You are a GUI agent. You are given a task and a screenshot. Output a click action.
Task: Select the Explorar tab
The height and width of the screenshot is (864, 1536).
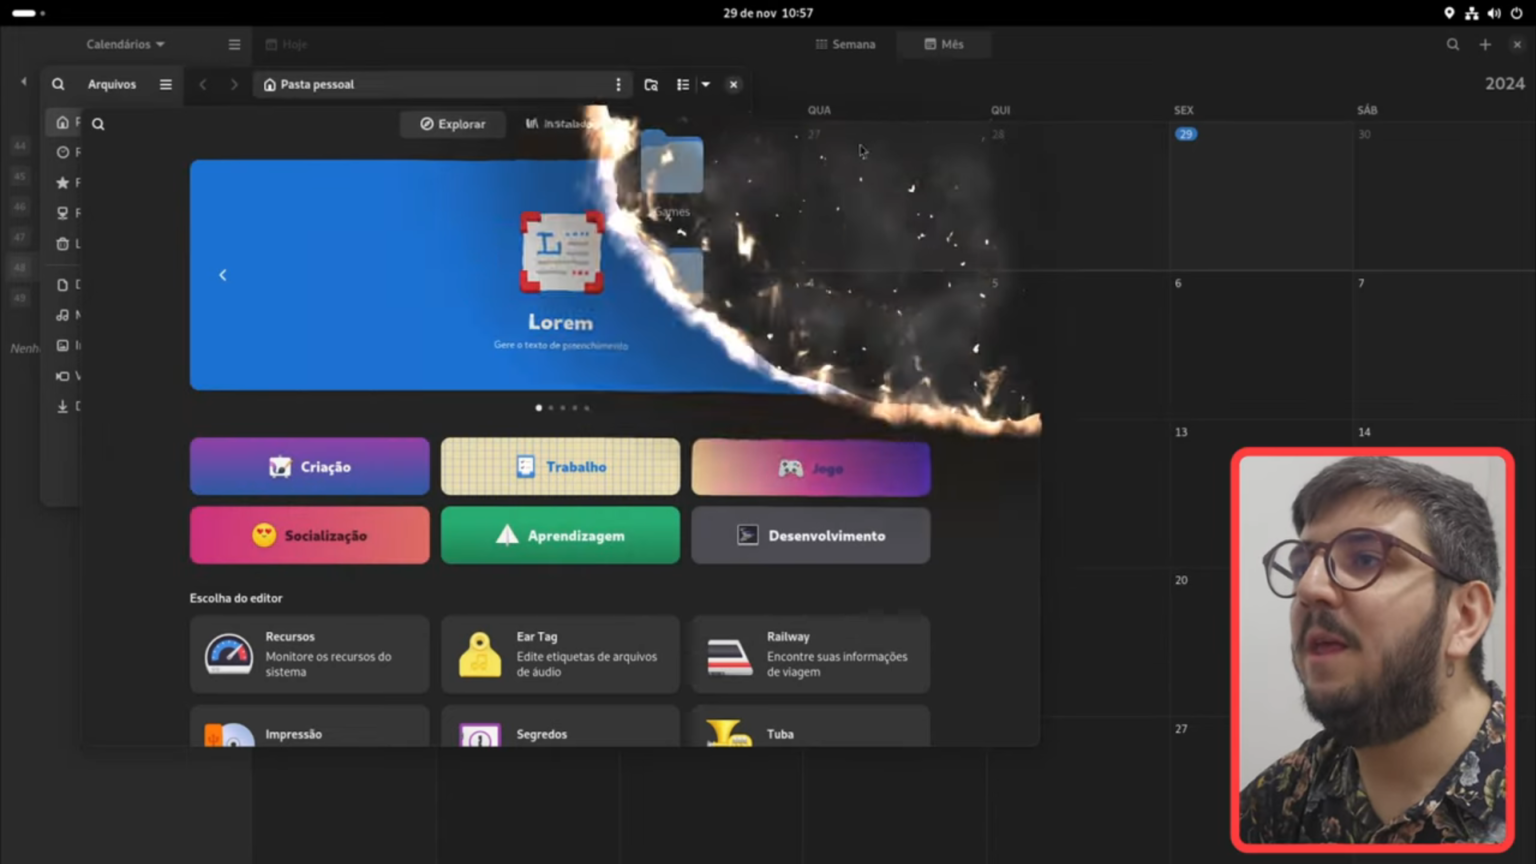coord(452,124)
